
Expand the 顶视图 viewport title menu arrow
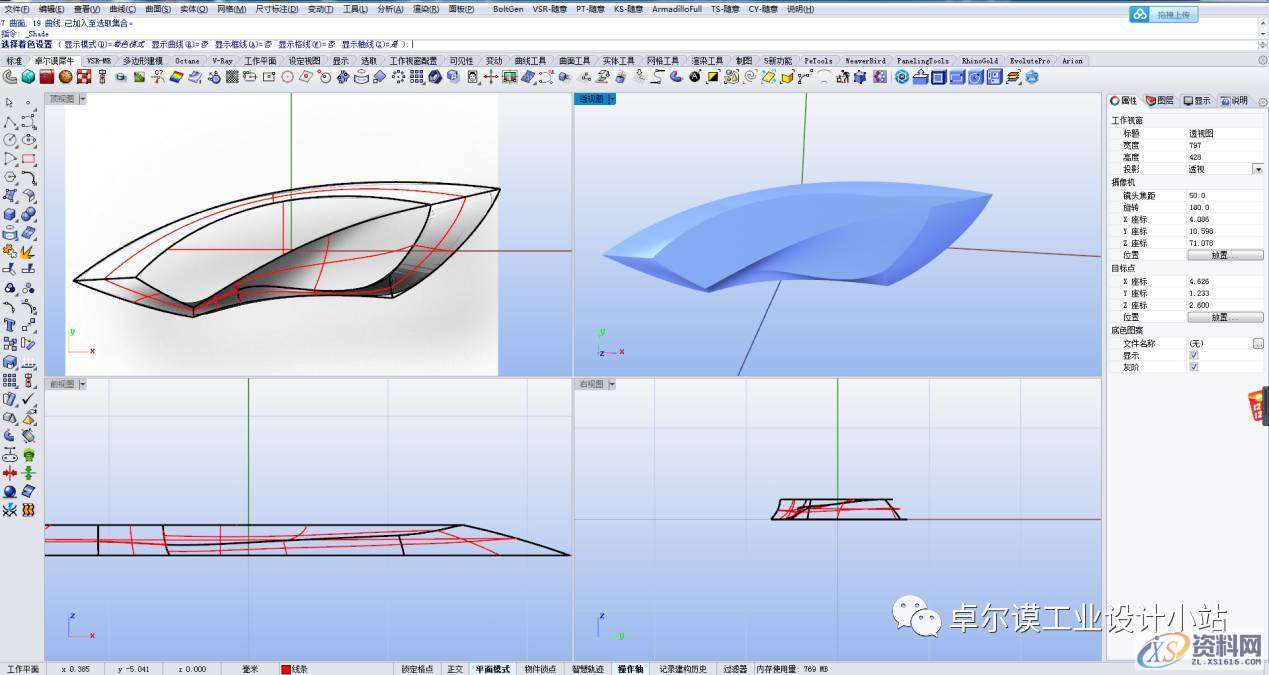pyautogui.click(x=83, y=99)
